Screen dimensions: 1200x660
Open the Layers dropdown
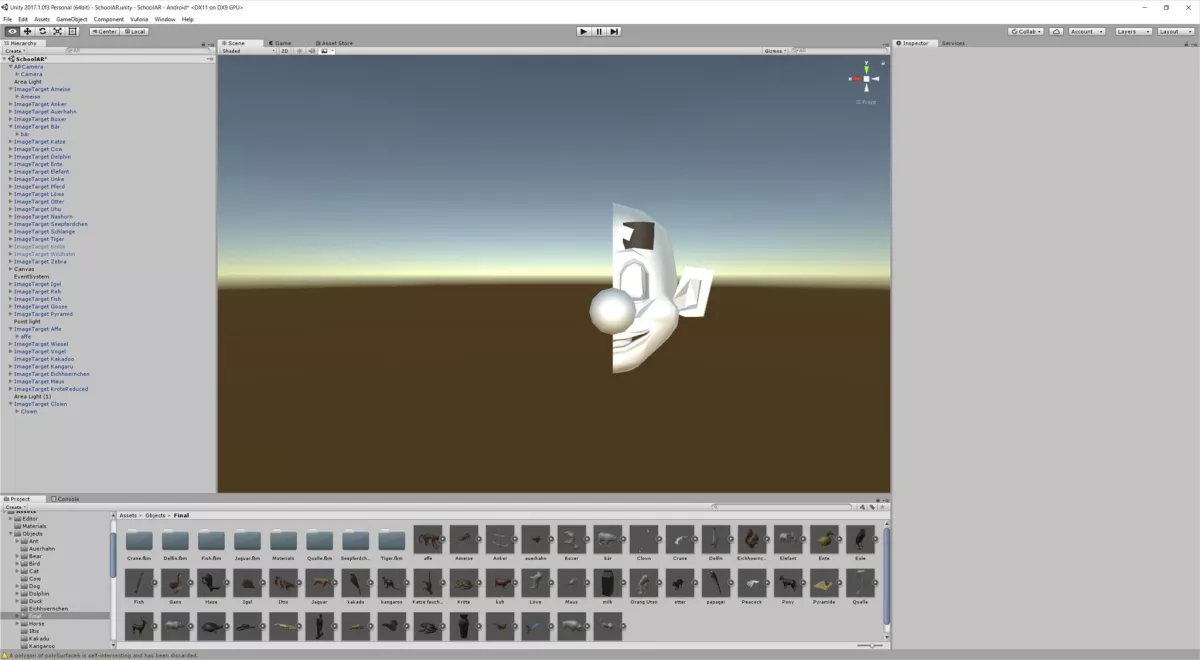click(x=1132, y=31)
